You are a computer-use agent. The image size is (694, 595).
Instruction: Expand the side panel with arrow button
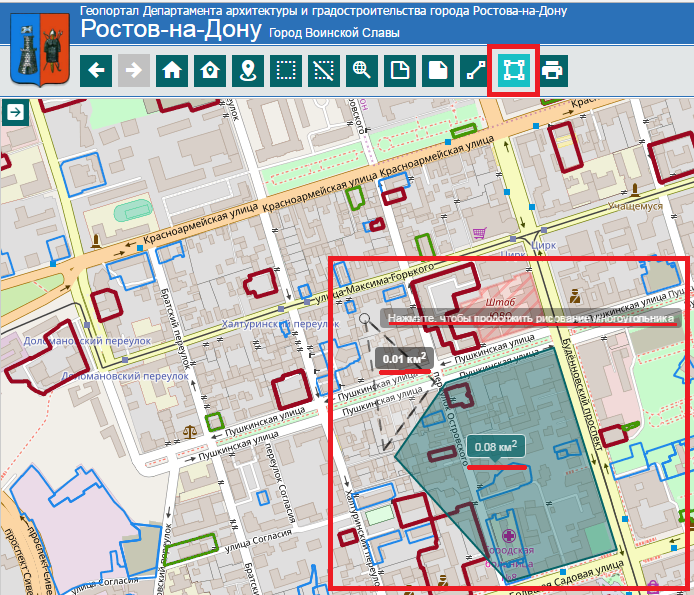(16, 113)
